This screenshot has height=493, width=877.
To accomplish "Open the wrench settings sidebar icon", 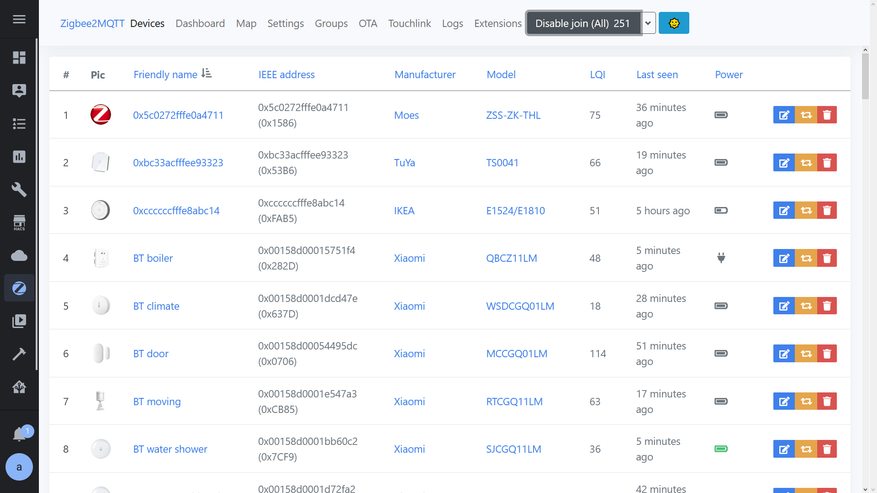I will pos(19,190).
